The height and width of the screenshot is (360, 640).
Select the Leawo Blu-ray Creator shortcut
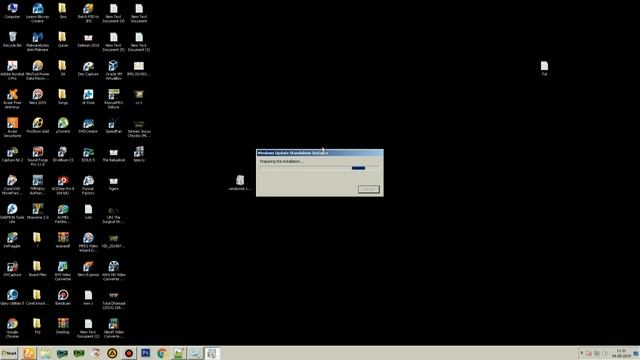(38, 13)
